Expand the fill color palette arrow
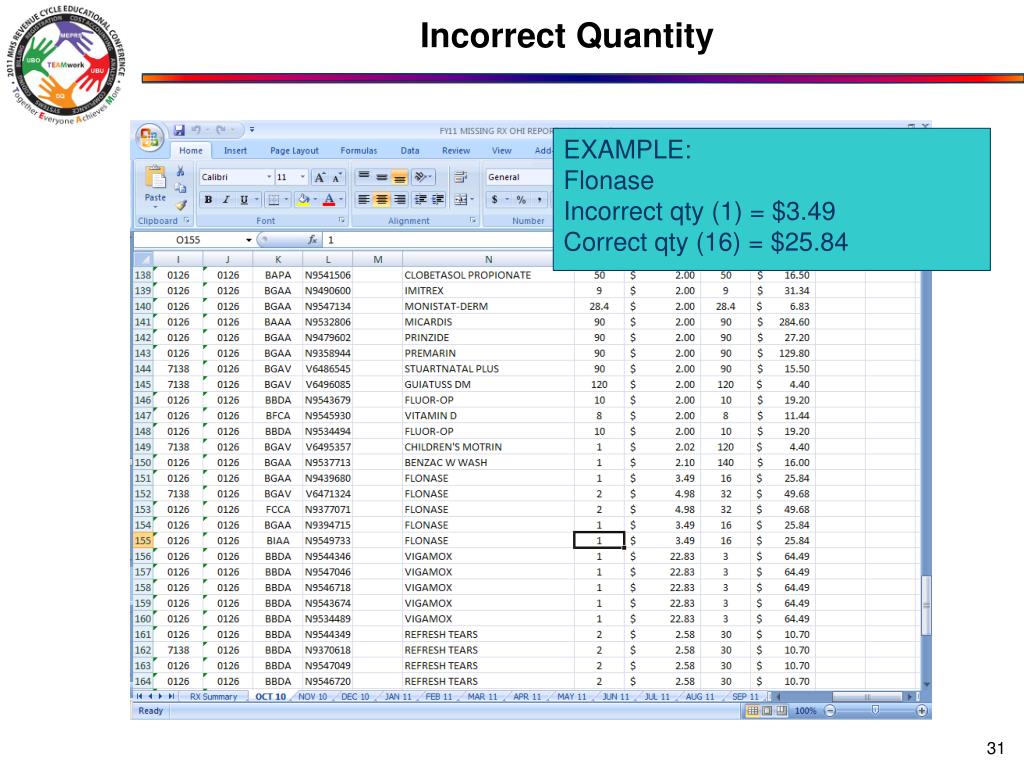The width and height of the screenshot is (1024, 768). pos(315,200)
